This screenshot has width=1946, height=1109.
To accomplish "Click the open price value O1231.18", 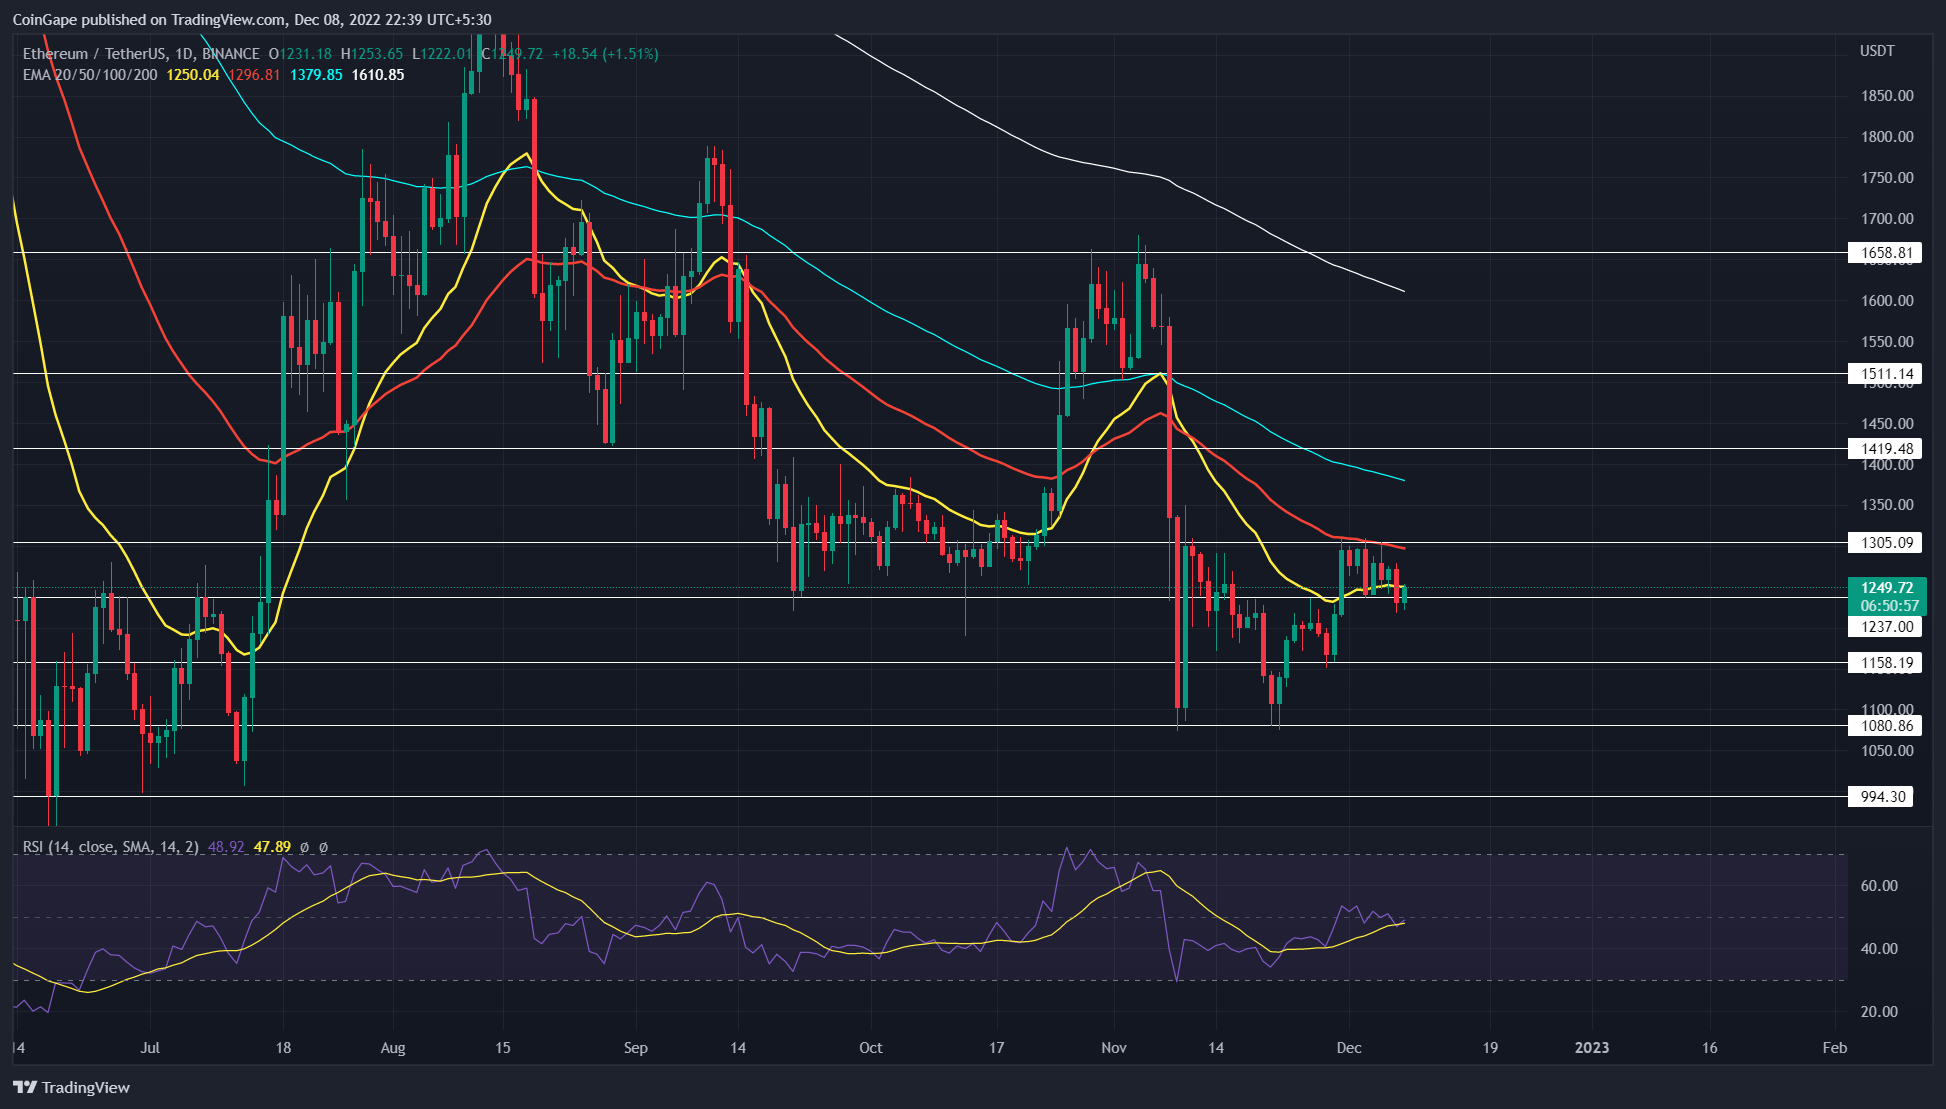I will pos(299,54).
